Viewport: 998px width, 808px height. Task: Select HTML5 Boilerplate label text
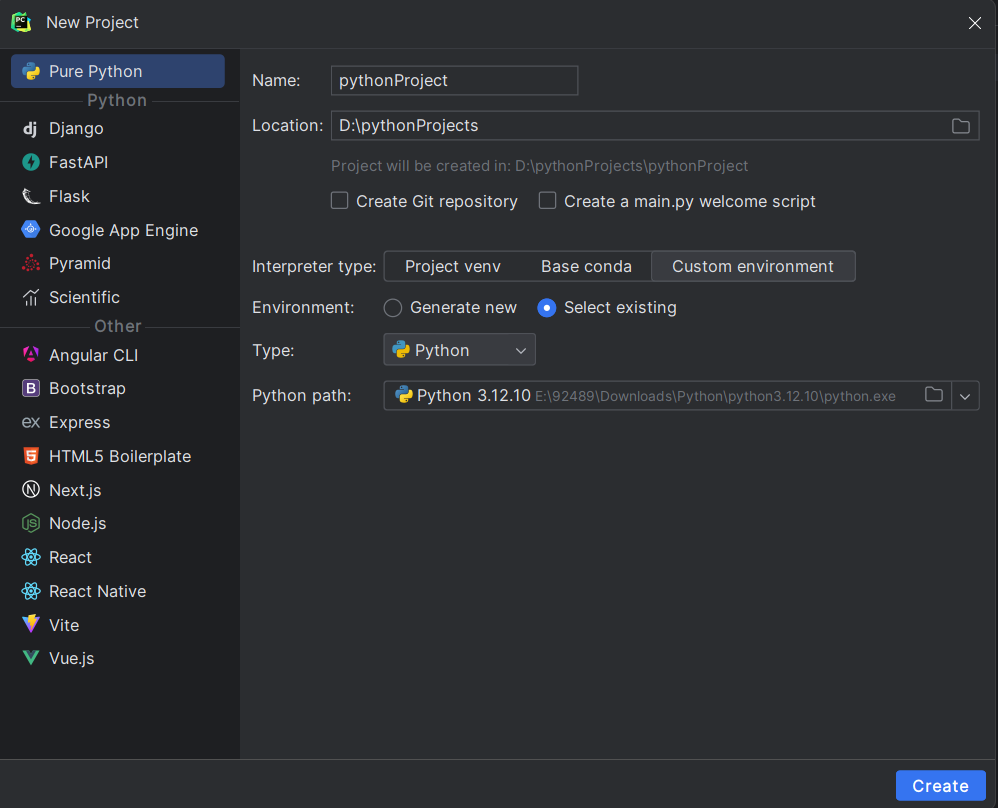click(120, 457)
